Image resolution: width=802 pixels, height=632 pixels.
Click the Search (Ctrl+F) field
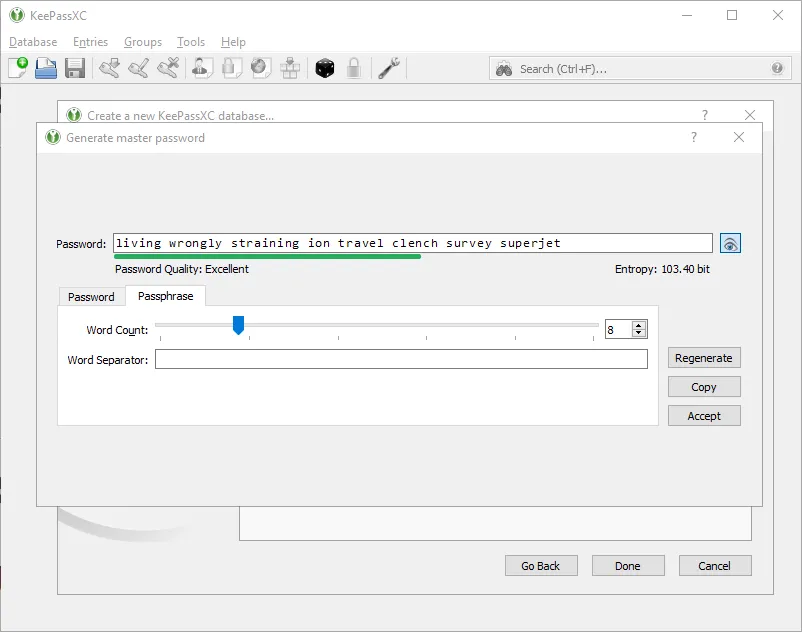click(640, 69)
